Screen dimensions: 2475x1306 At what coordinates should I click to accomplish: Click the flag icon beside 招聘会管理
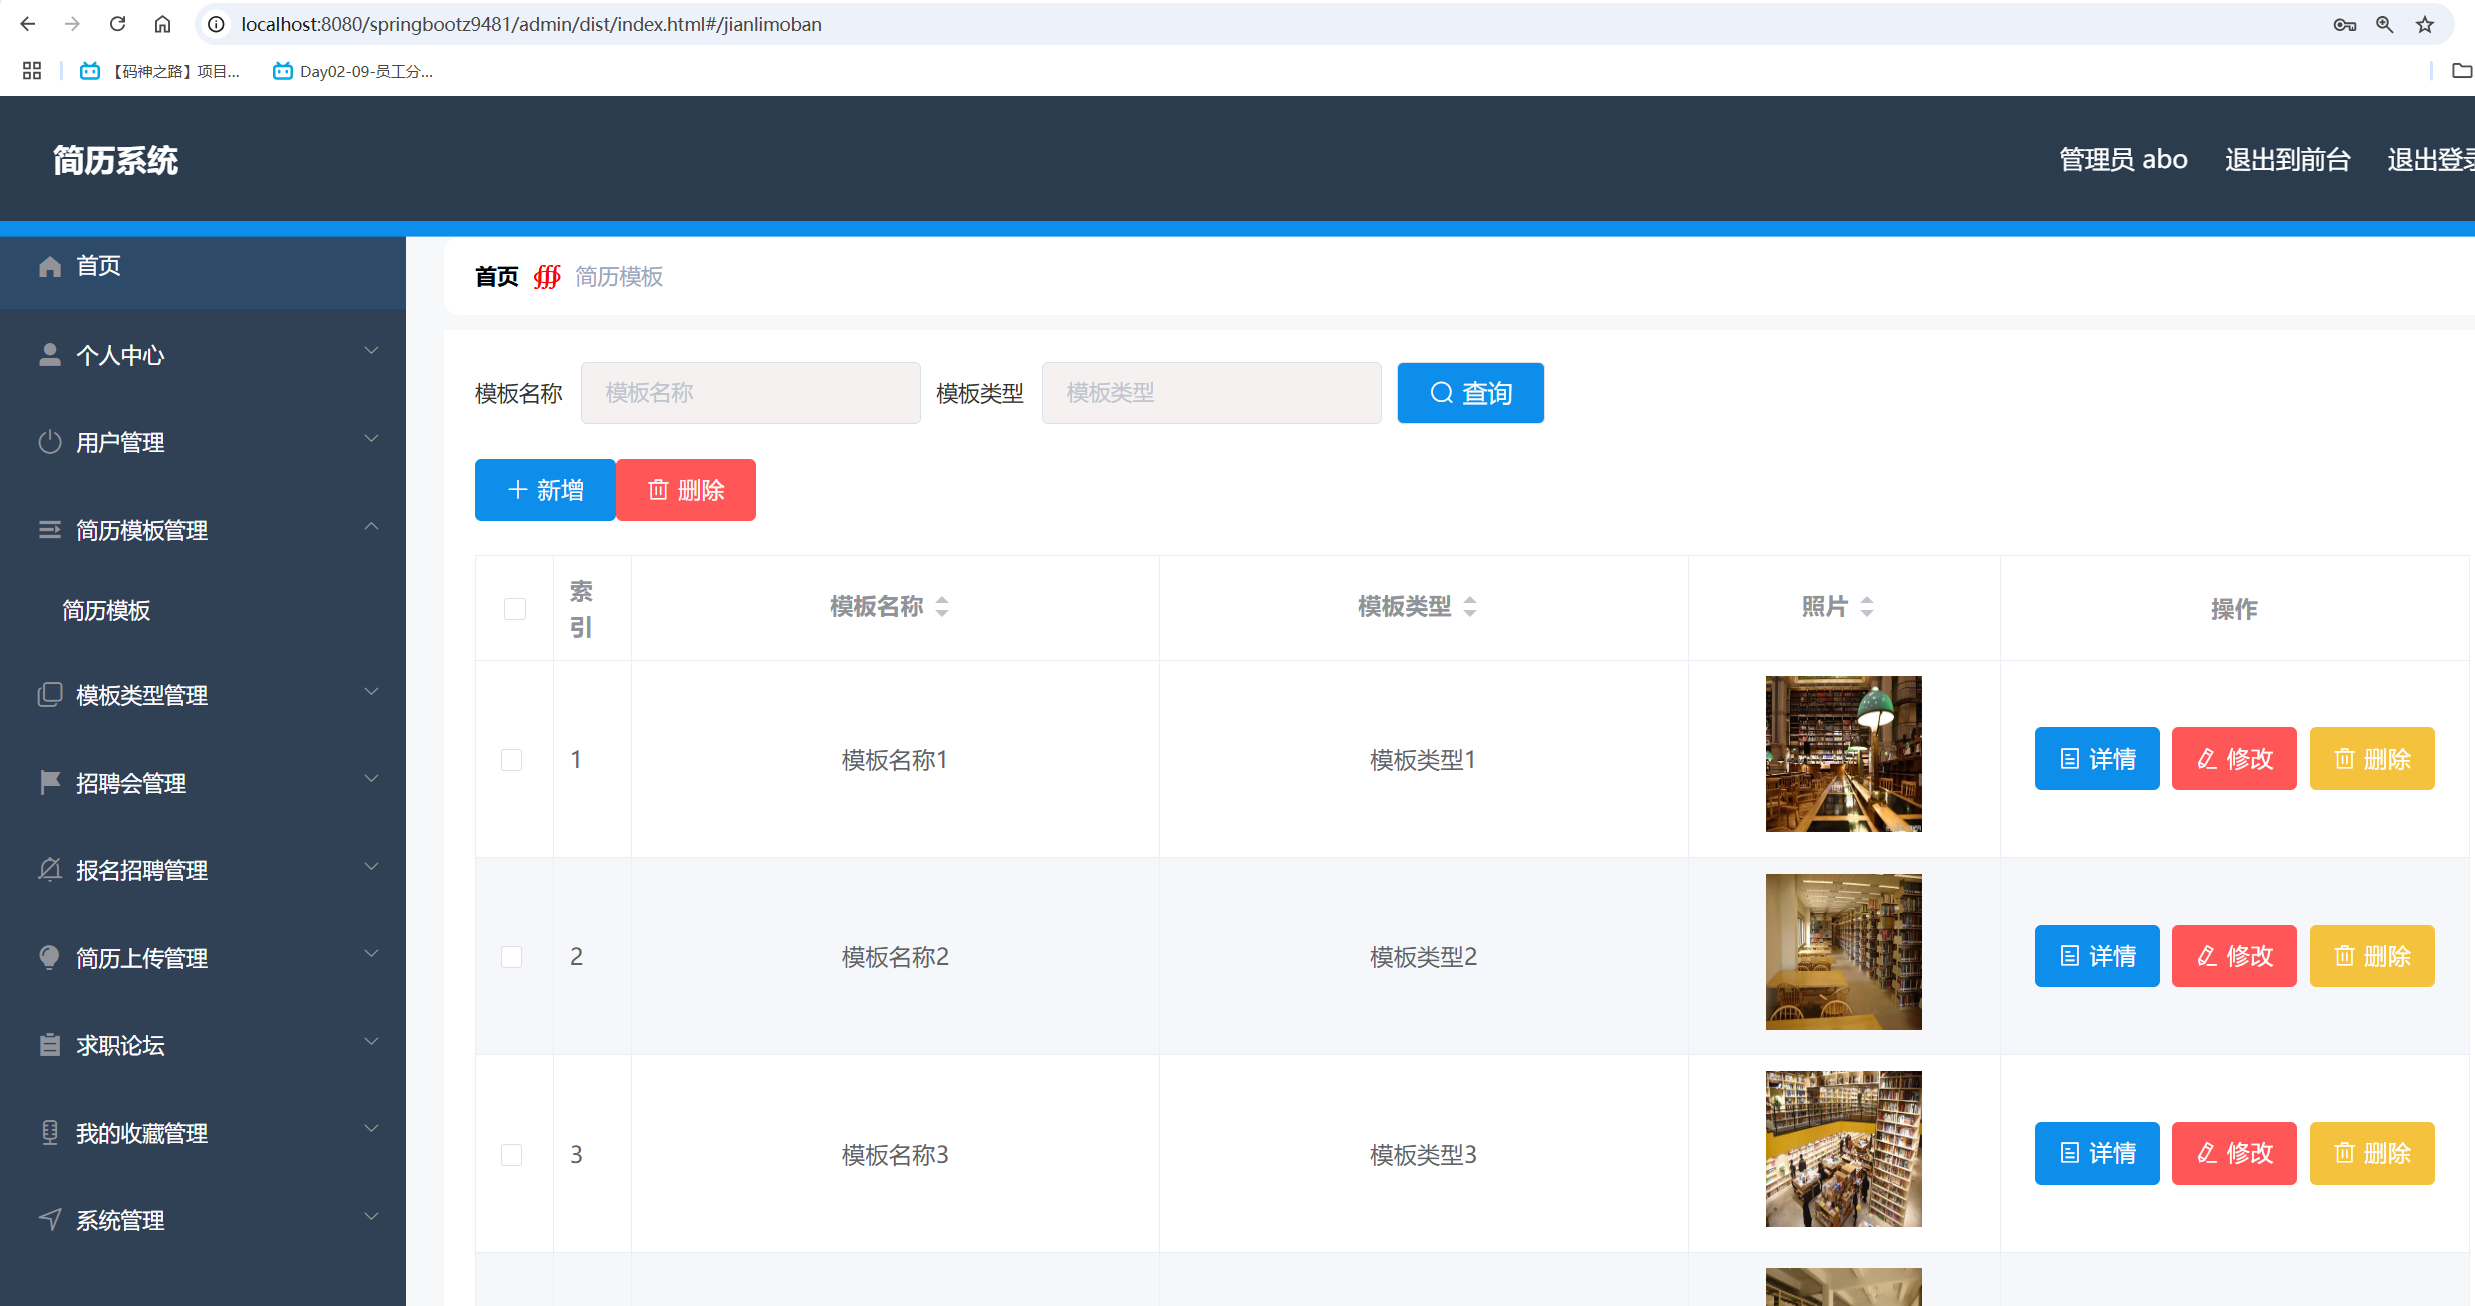50,782
